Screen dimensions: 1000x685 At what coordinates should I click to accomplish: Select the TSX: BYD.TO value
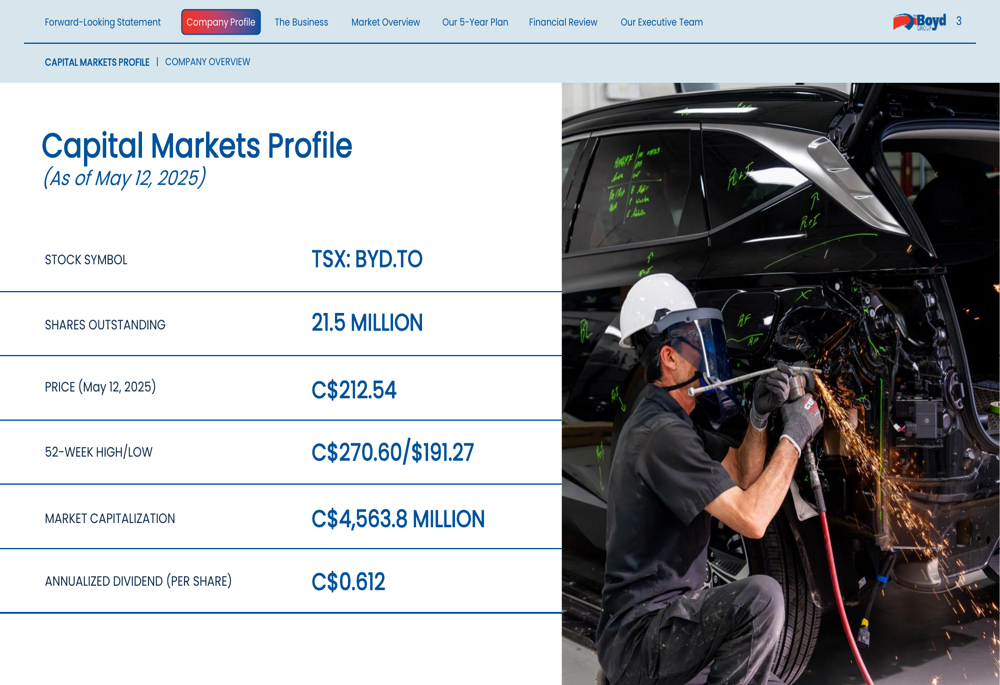[367, 259]
